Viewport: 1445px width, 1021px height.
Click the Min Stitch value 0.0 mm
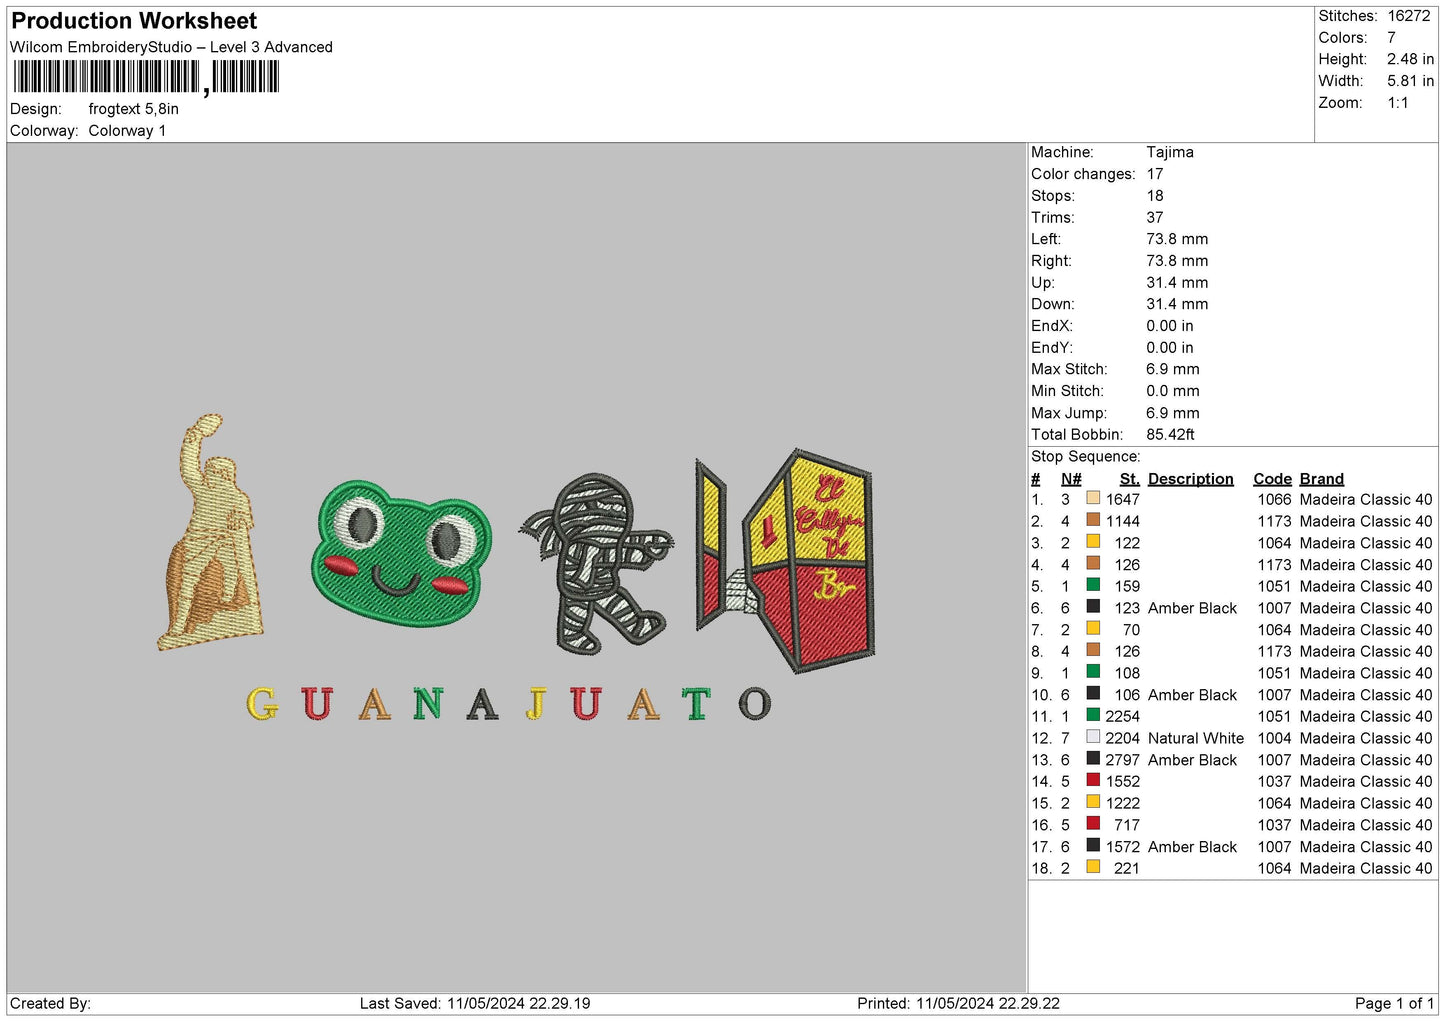point(1174,391)
